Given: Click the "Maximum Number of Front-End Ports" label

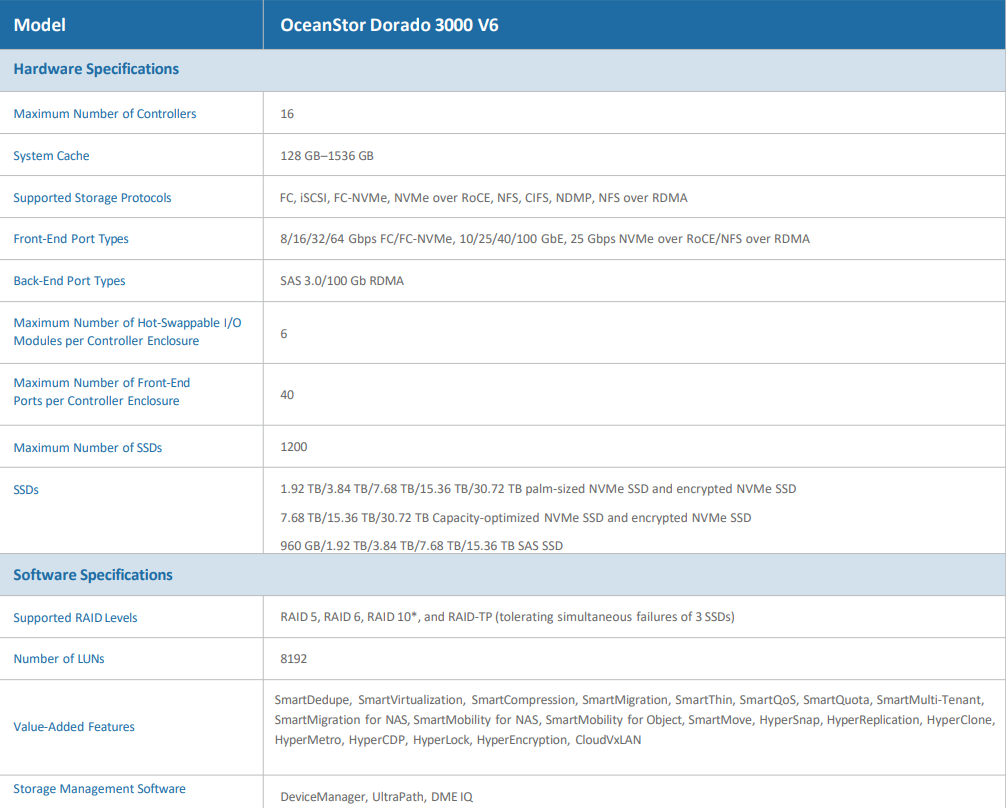Looking at the screenshot, I should click(x=101, y=391).
